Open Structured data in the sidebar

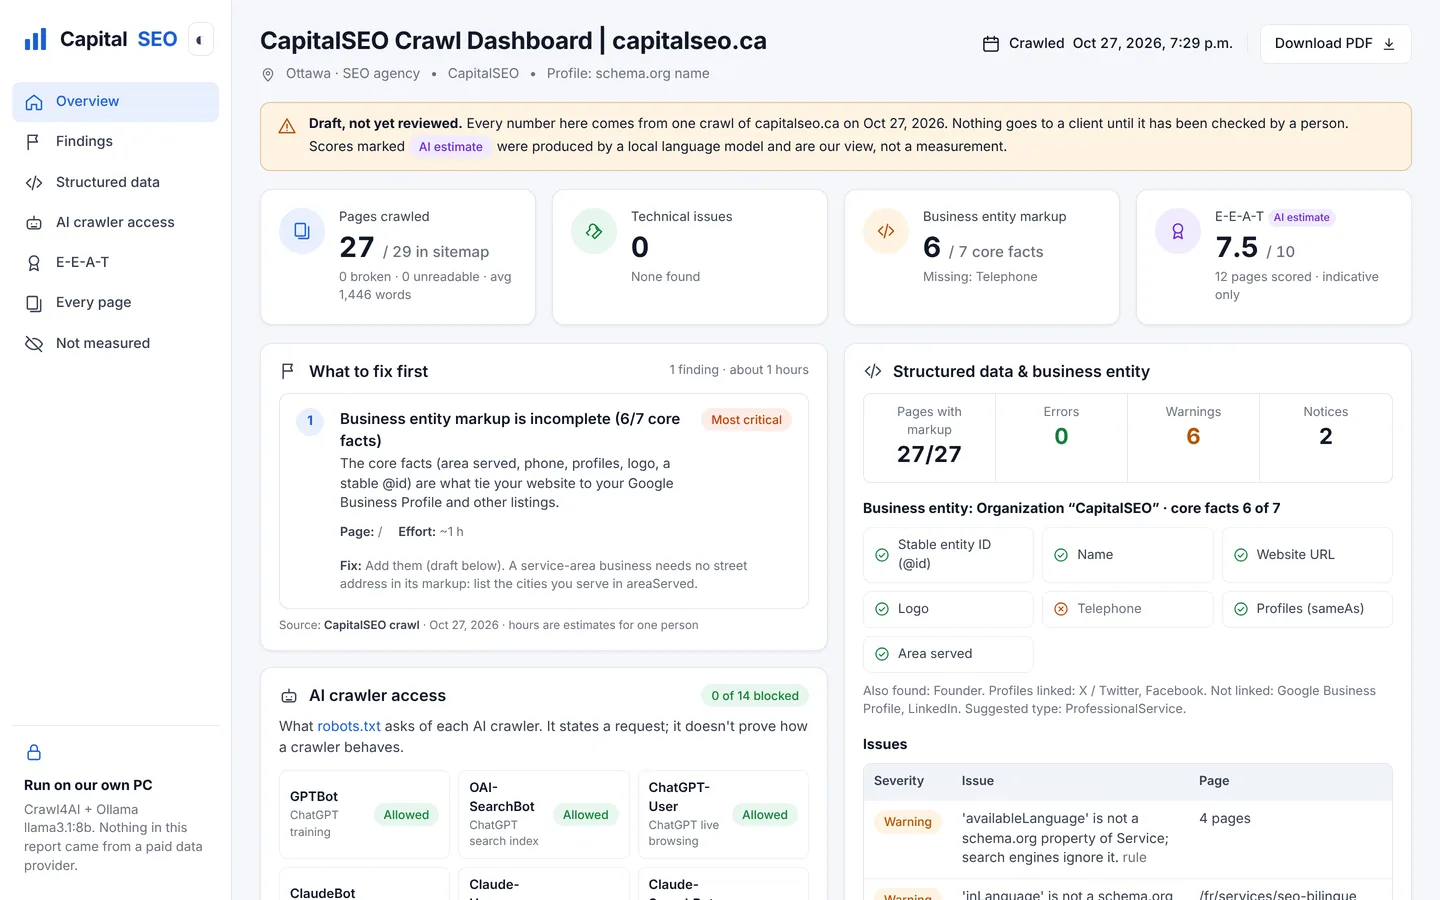click(115, 182)
